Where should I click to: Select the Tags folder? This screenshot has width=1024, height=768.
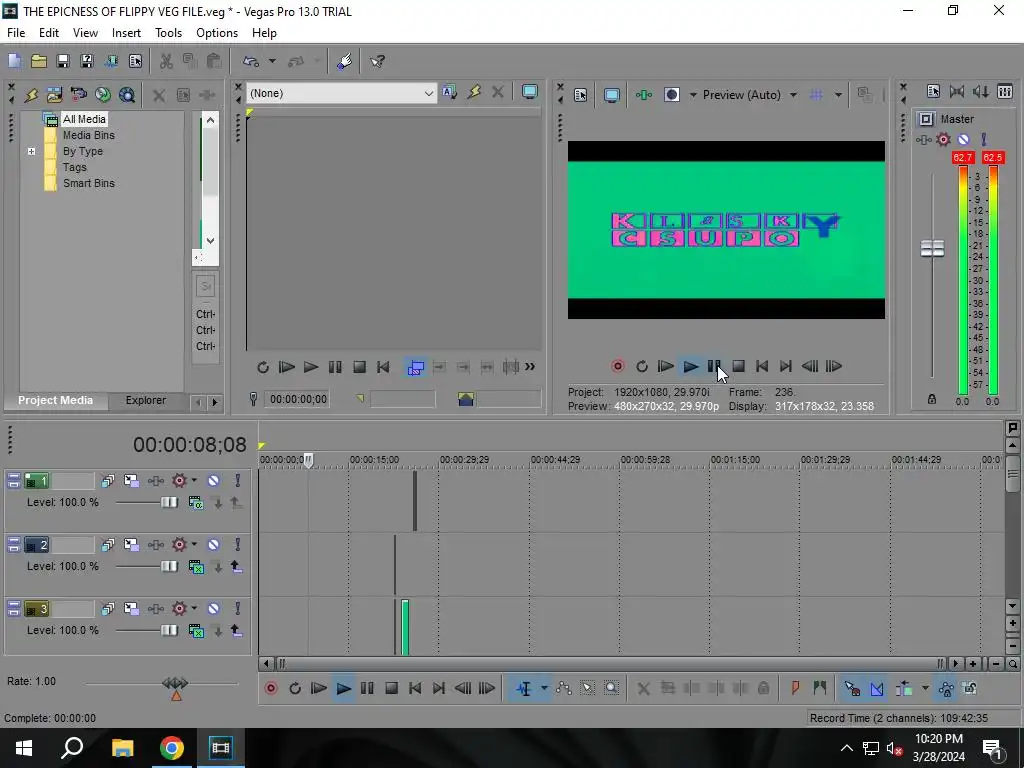[74, 167]
